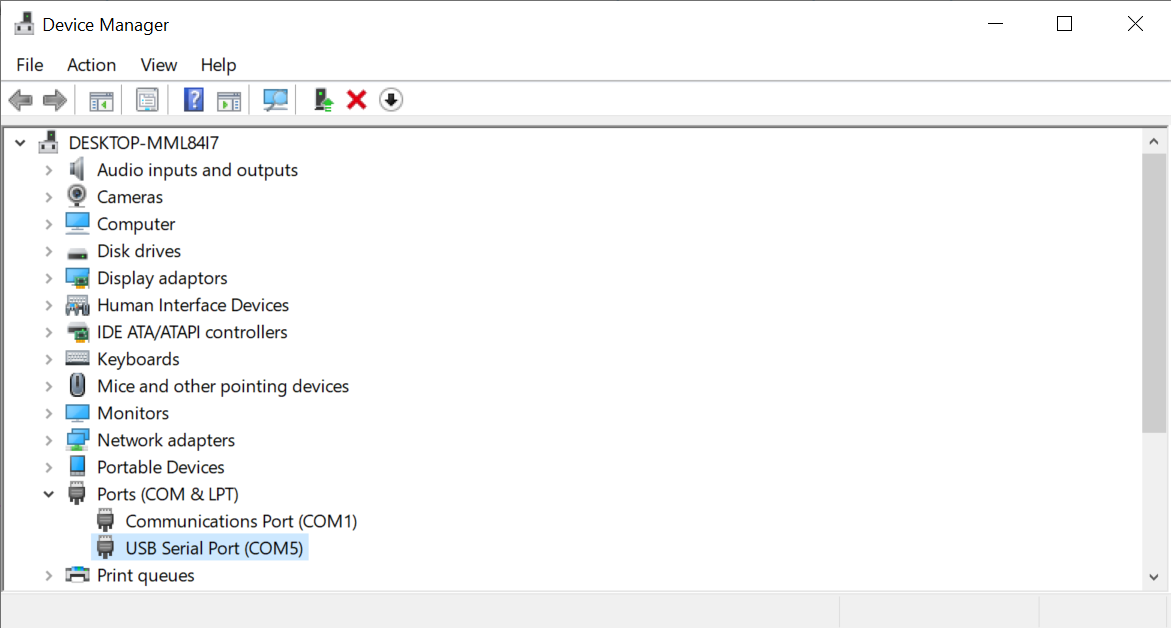The image size is (1171, 628).
Task: Click the blue Help question mark icon
Action: [193, 100]
